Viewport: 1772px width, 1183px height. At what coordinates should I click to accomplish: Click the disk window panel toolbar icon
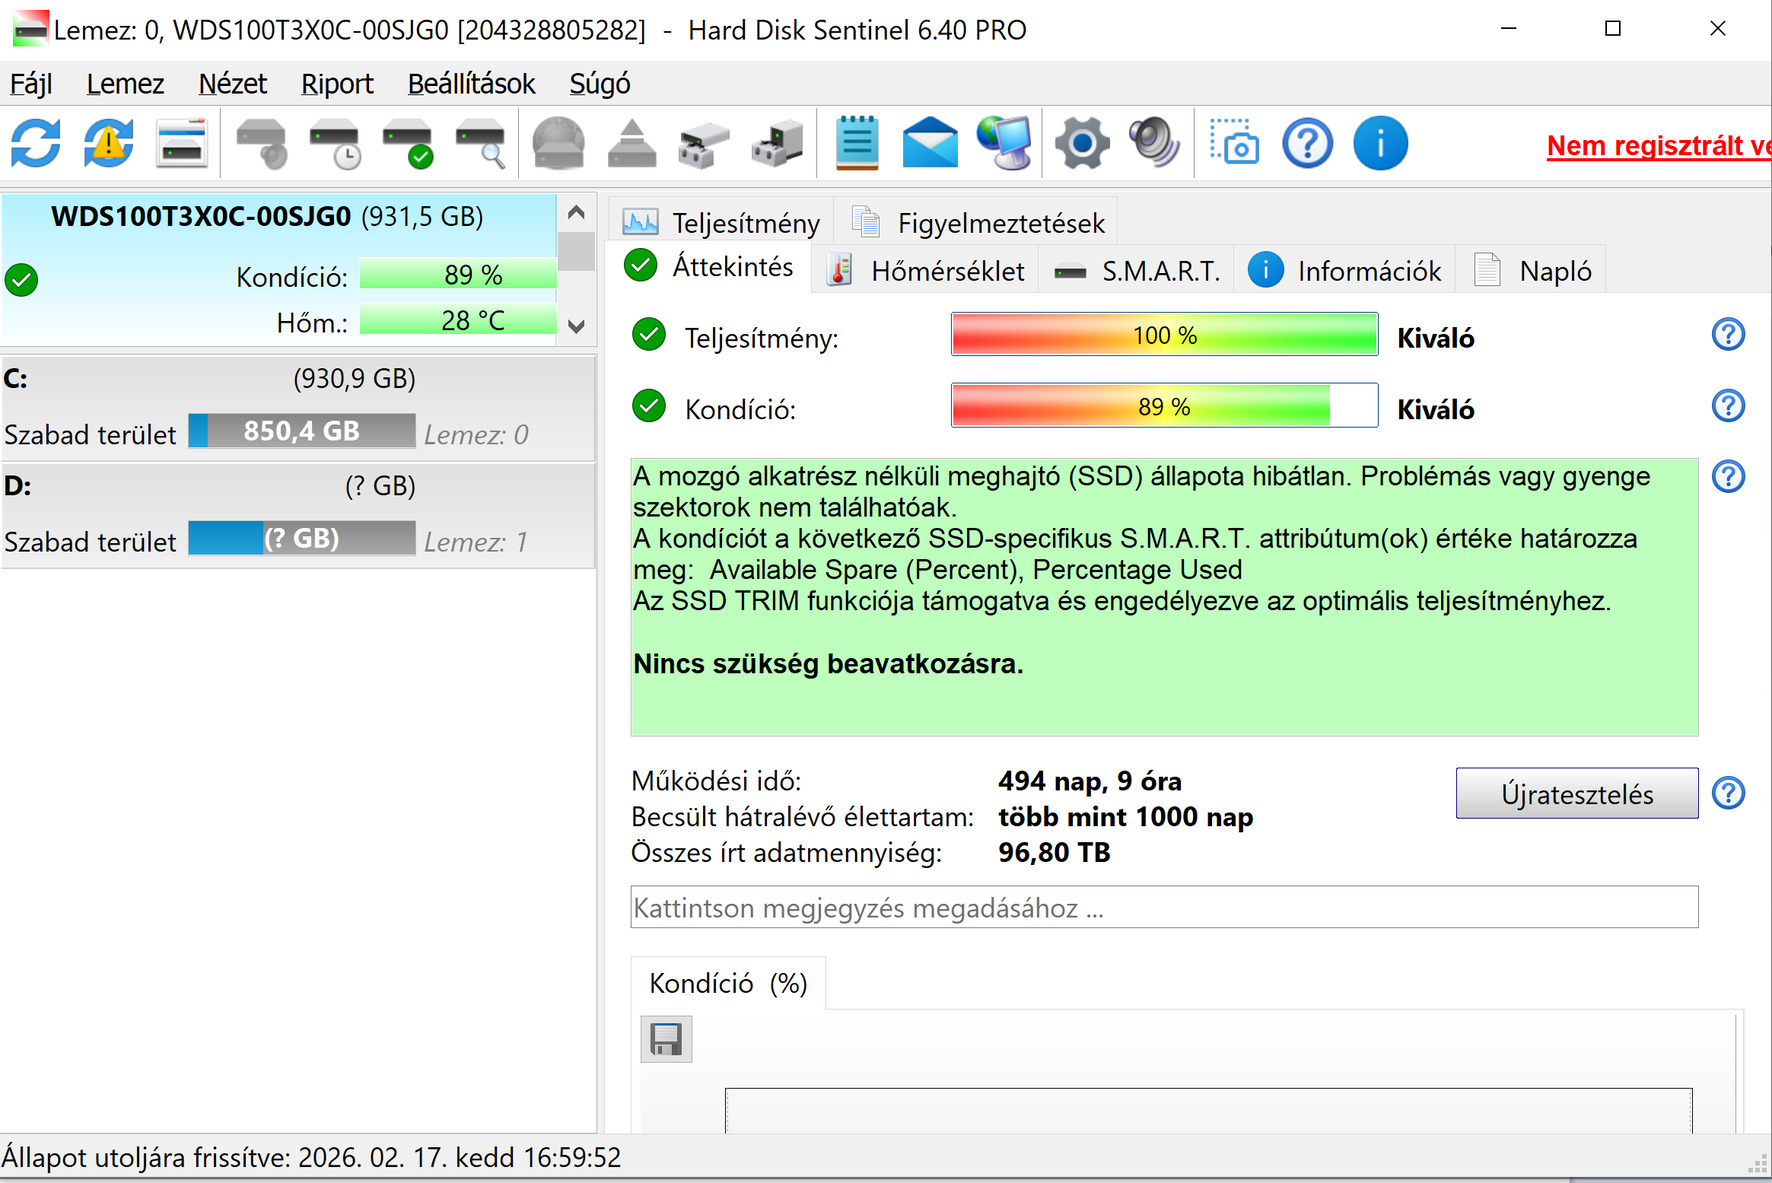[x=182, y=143]
